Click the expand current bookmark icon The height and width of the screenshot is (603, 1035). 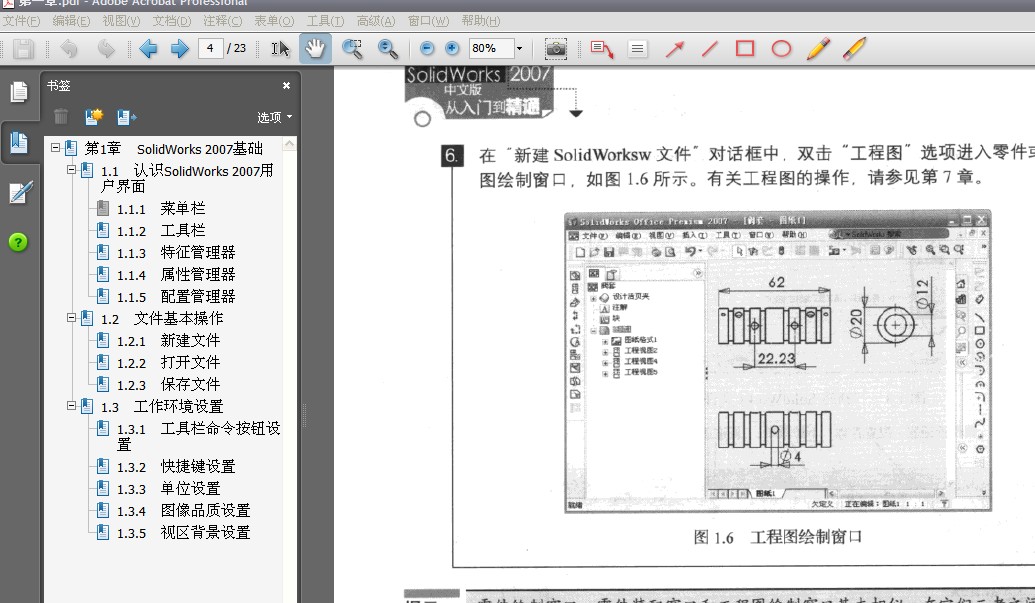point(126,117)
